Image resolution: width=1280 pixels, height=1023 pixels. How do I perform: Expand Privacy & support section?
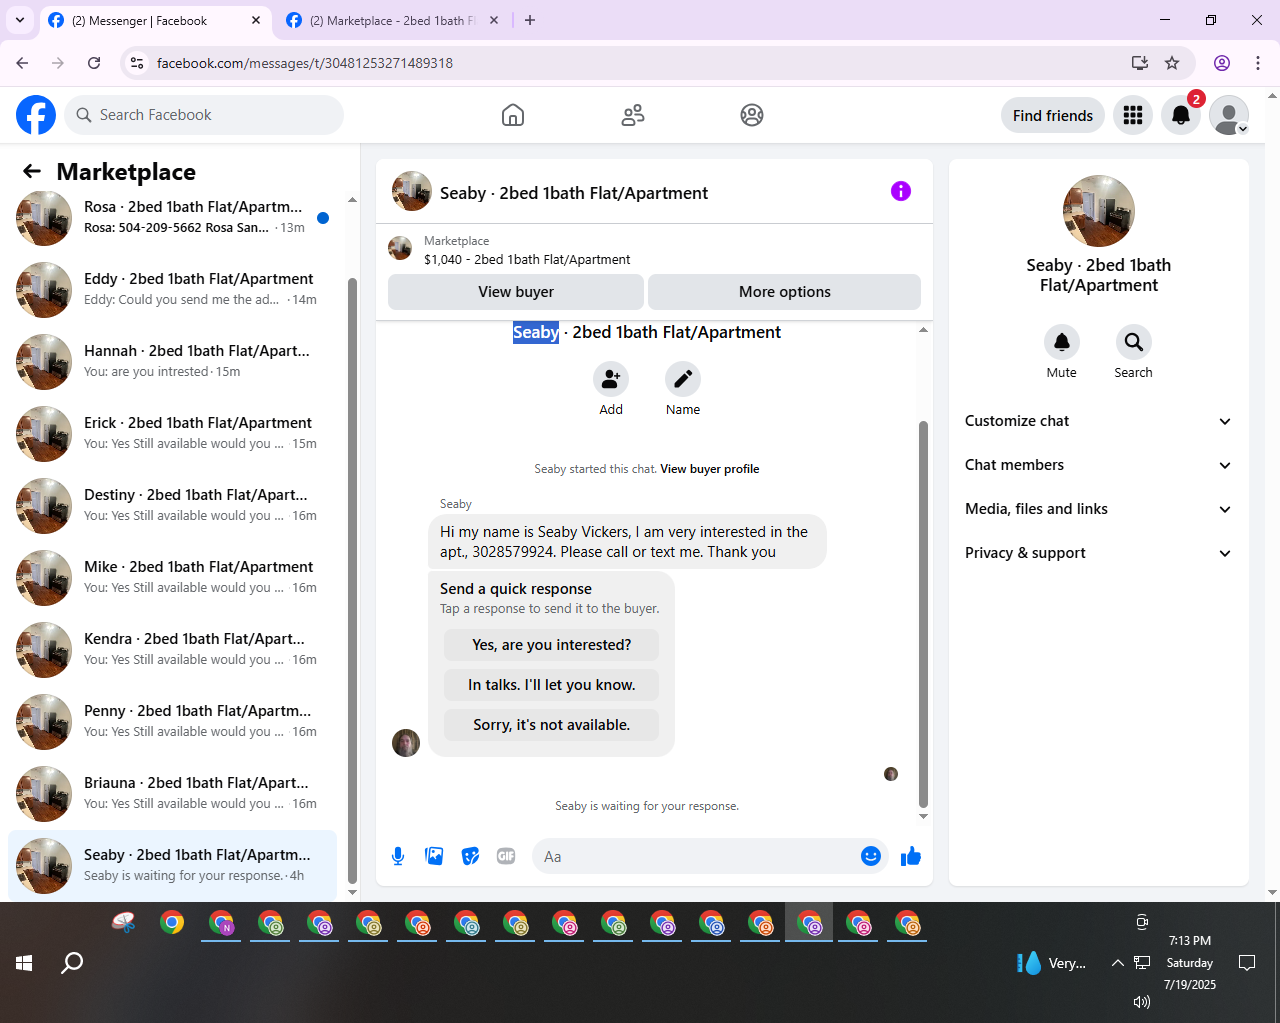1098,553
